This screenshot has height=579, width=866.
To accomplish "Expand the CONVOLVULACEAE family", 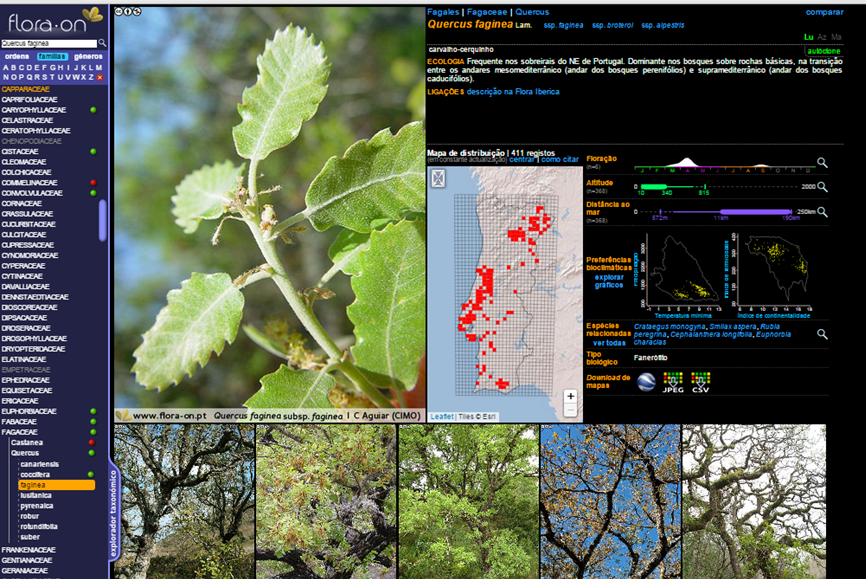I will pos(32,193).
